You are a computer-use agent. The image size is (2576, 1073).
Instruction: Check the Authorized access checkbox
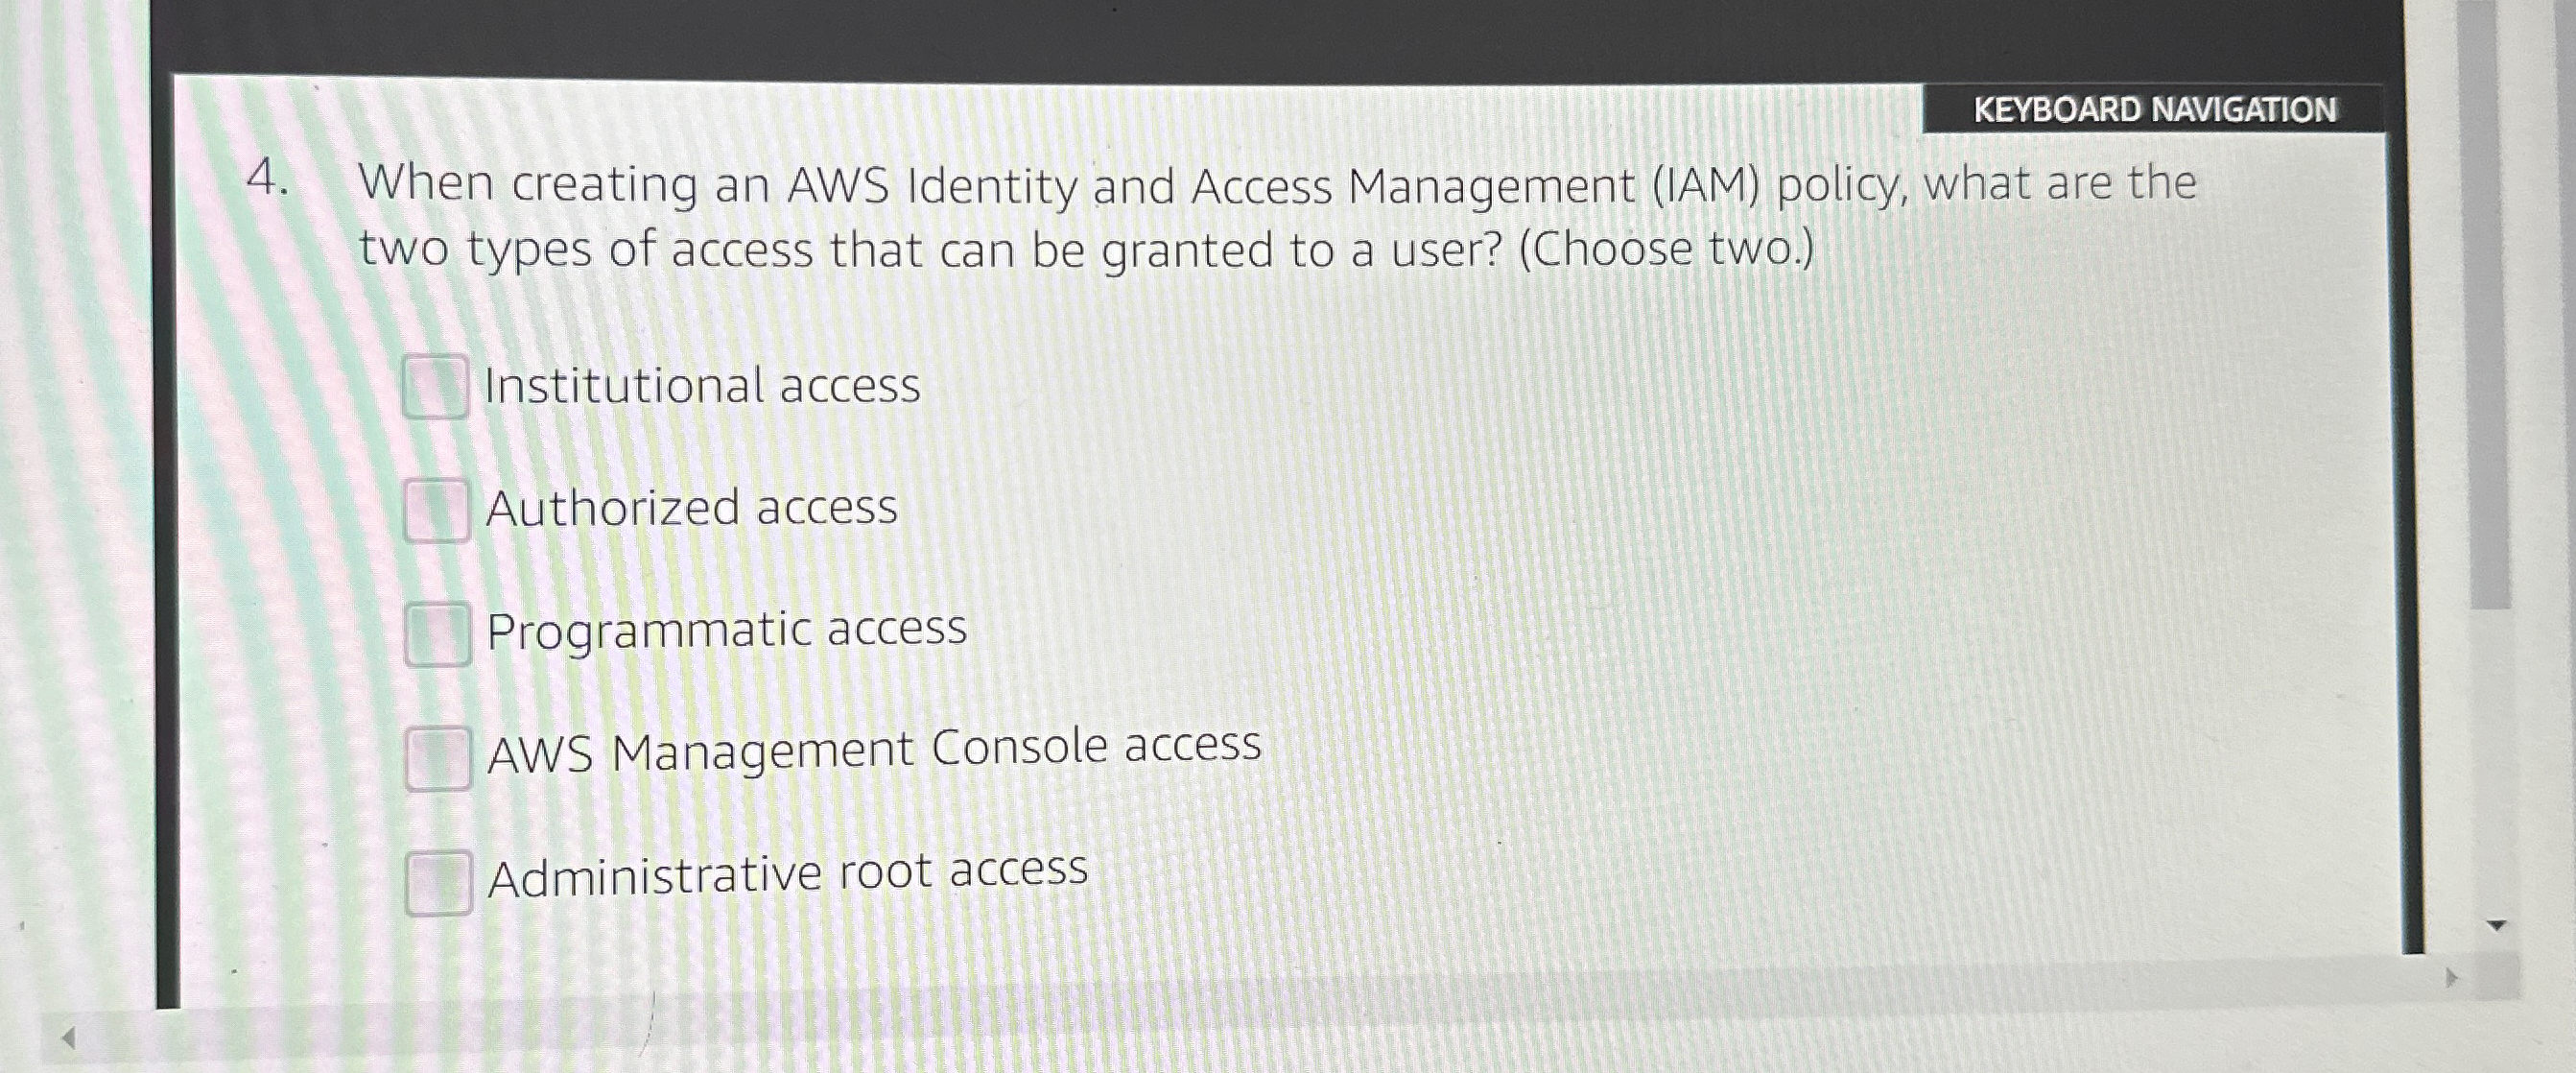tap(435, 508)
